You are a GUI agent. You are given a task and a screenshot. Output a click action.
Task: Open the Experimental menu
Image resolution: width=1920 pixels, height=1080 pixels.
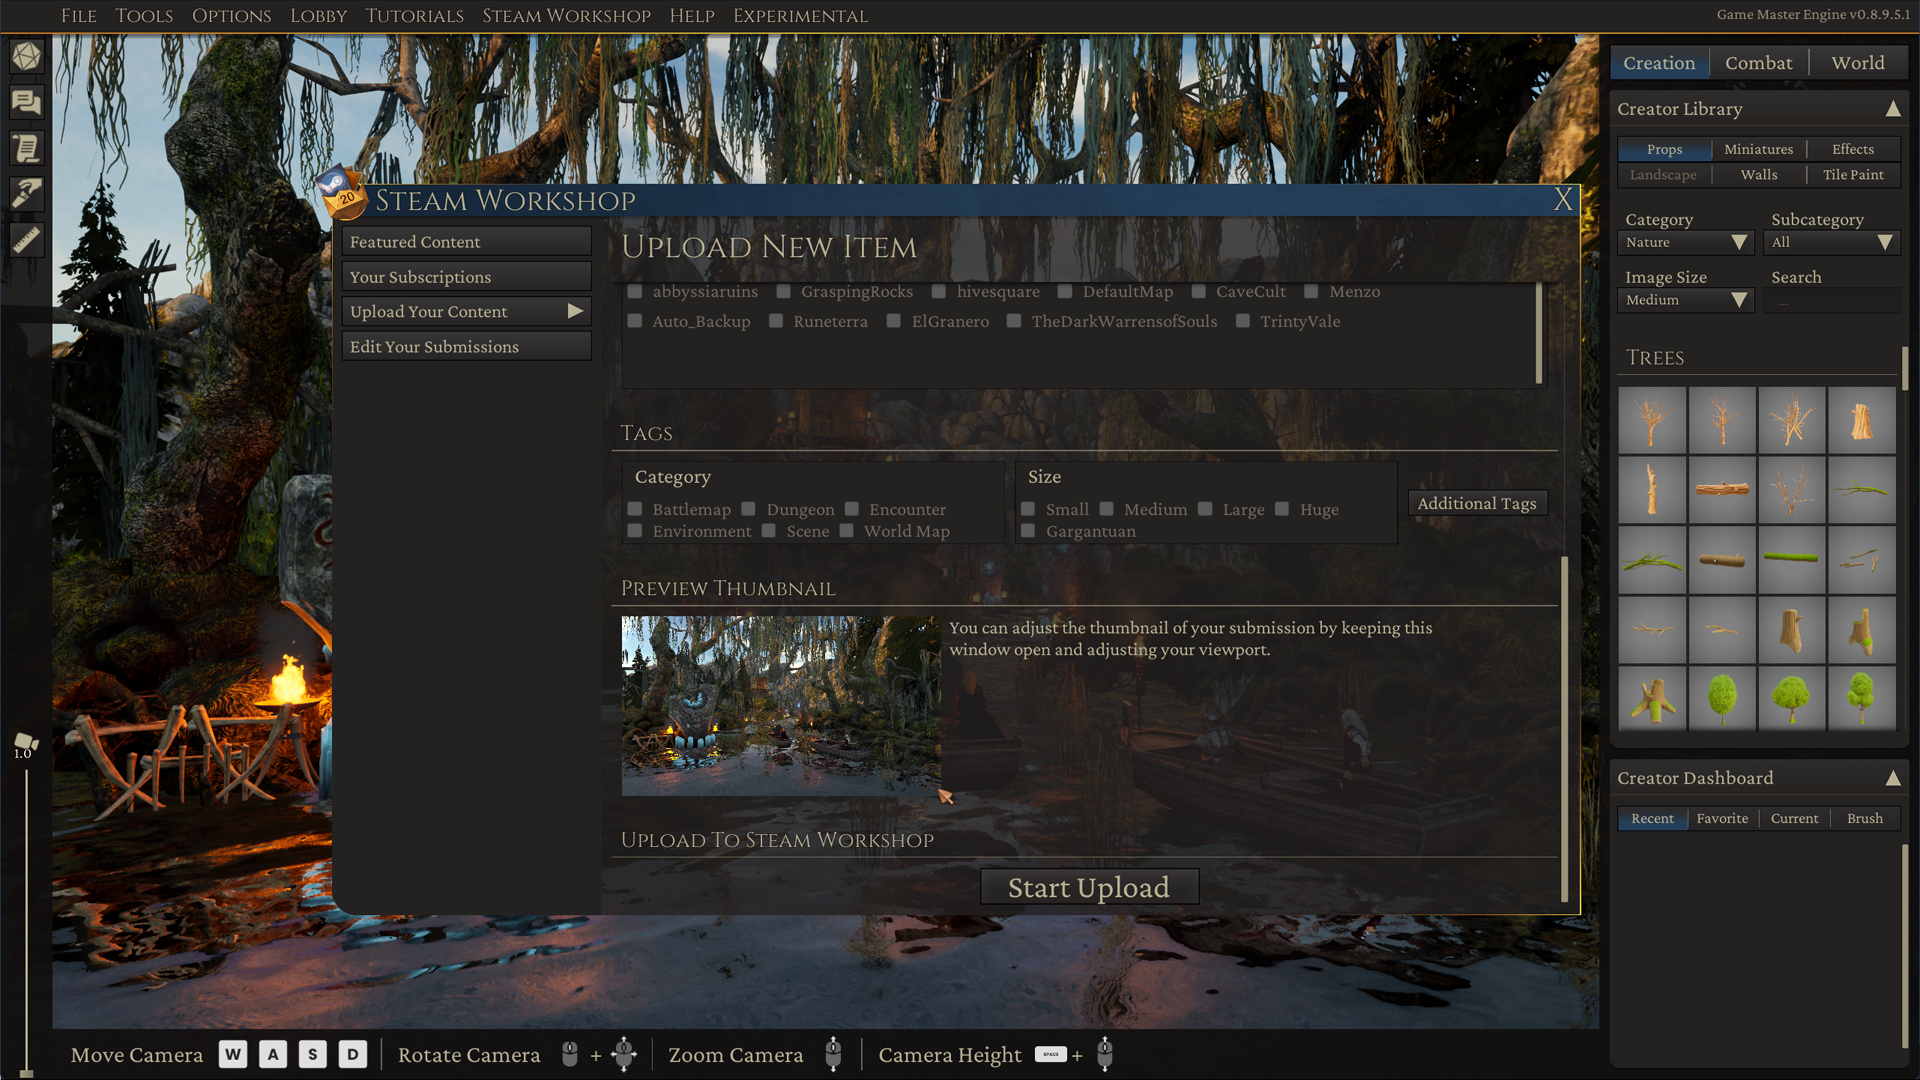pyautogui.click(x=800, y=16)
